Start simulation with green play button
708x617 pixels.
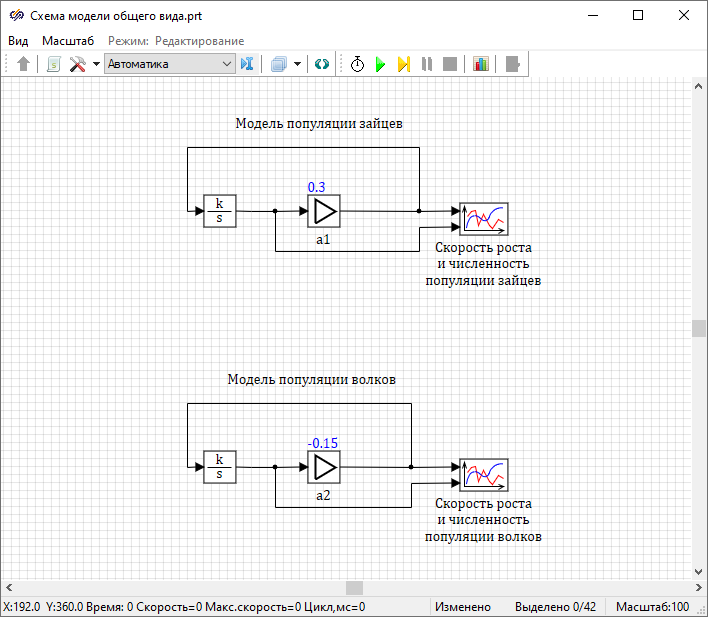(380, 64)
